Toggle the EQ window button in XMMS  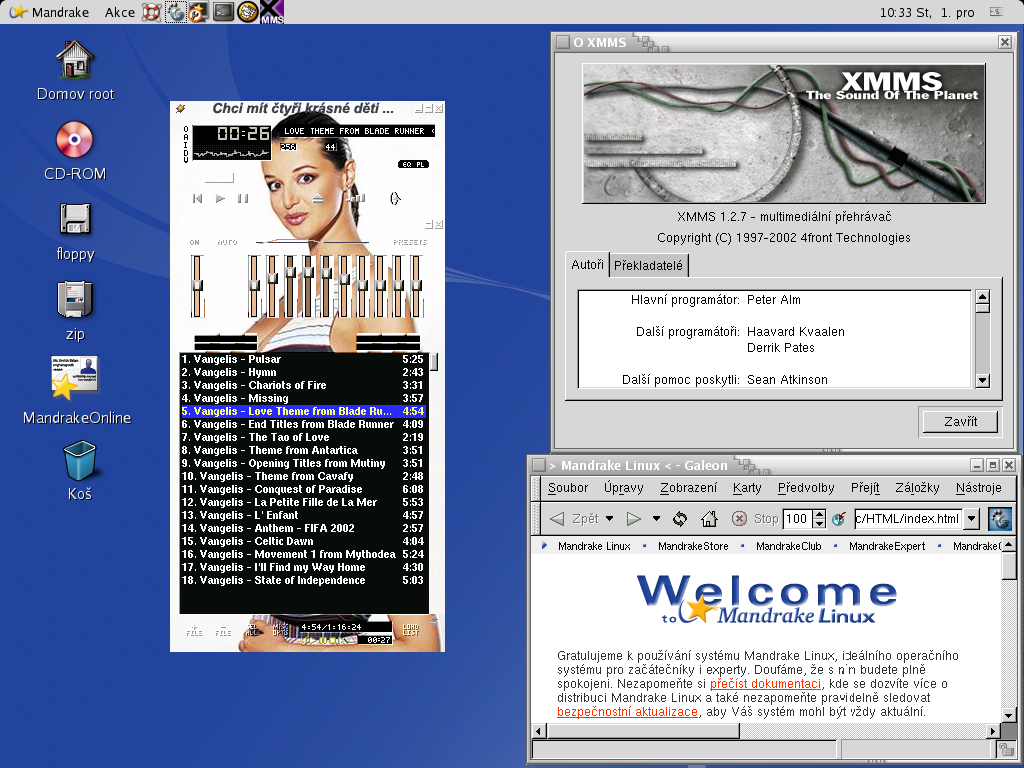(408, 164)
